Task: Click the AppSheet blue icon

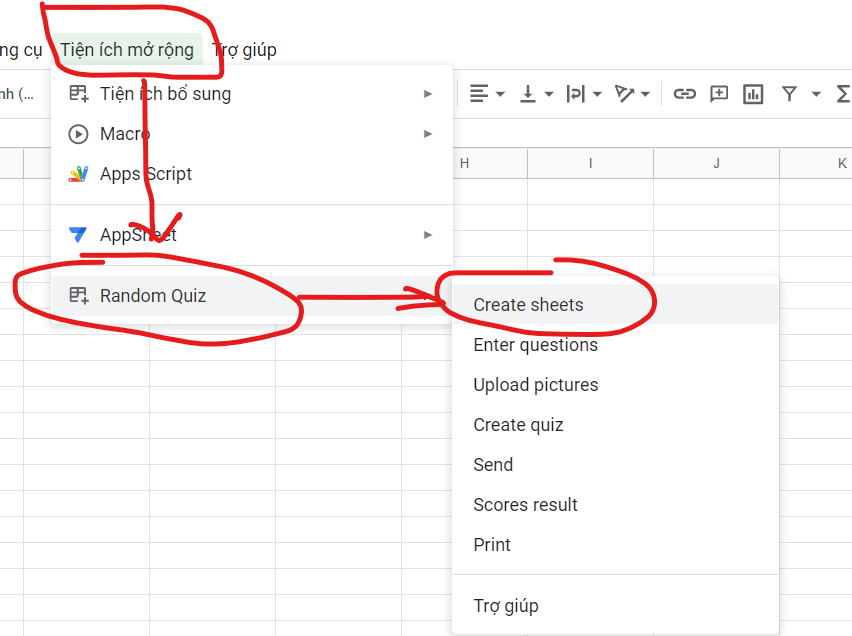Action: 78,235
